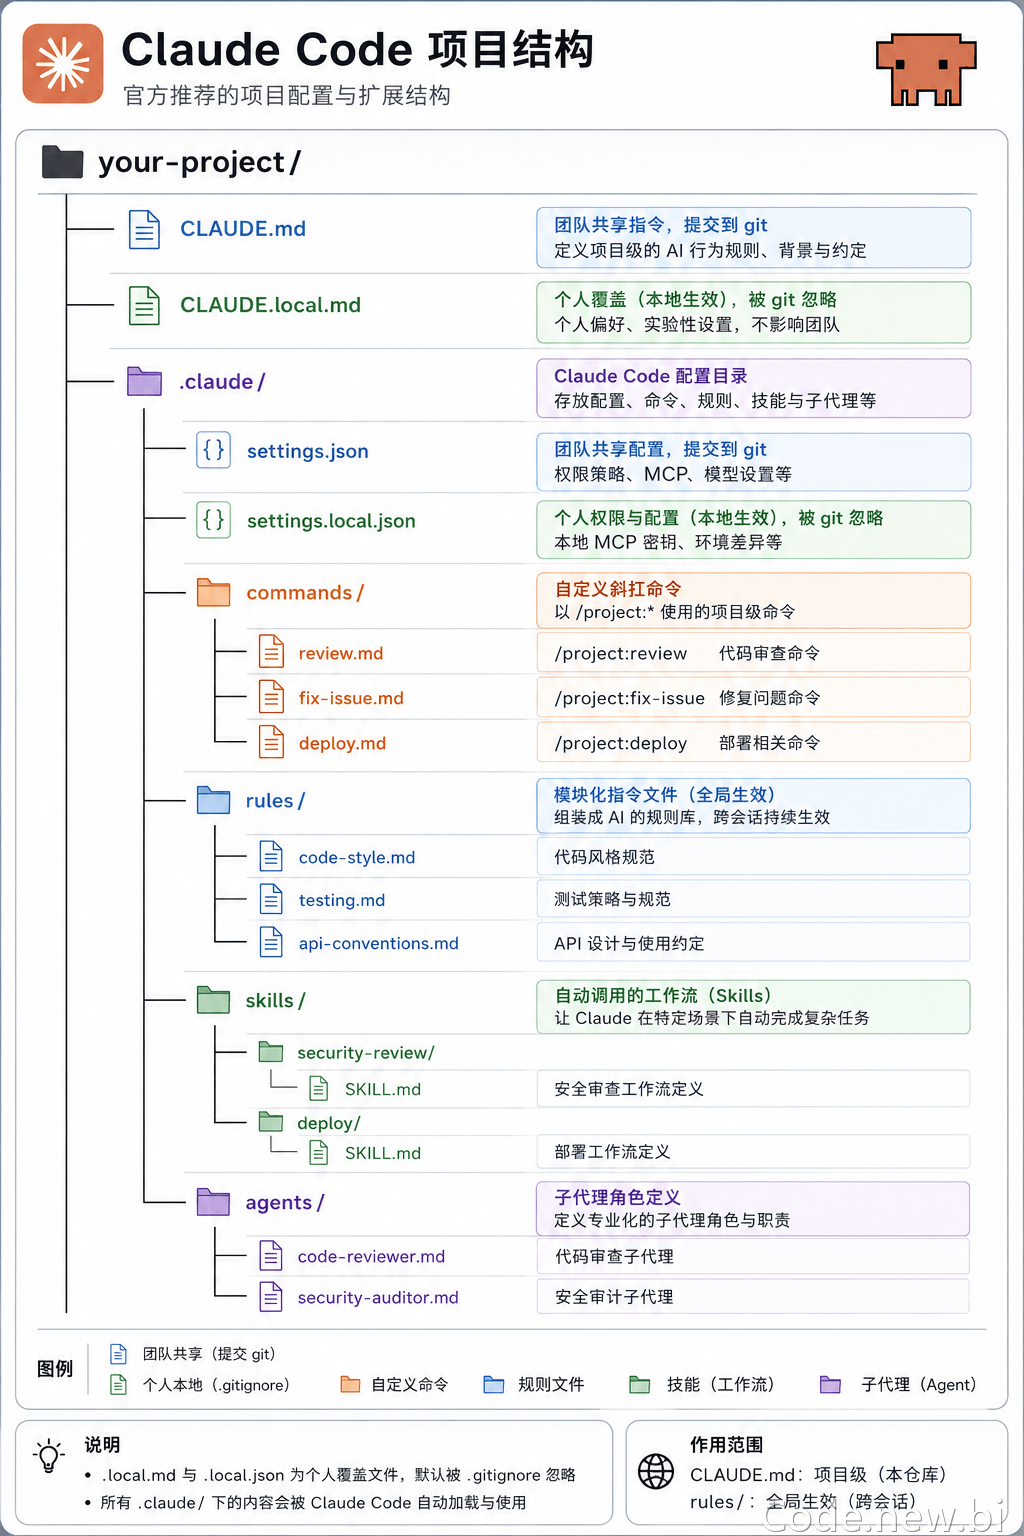Click the testing.md file icon
1024x1536 pixels.
click(271, 899)
